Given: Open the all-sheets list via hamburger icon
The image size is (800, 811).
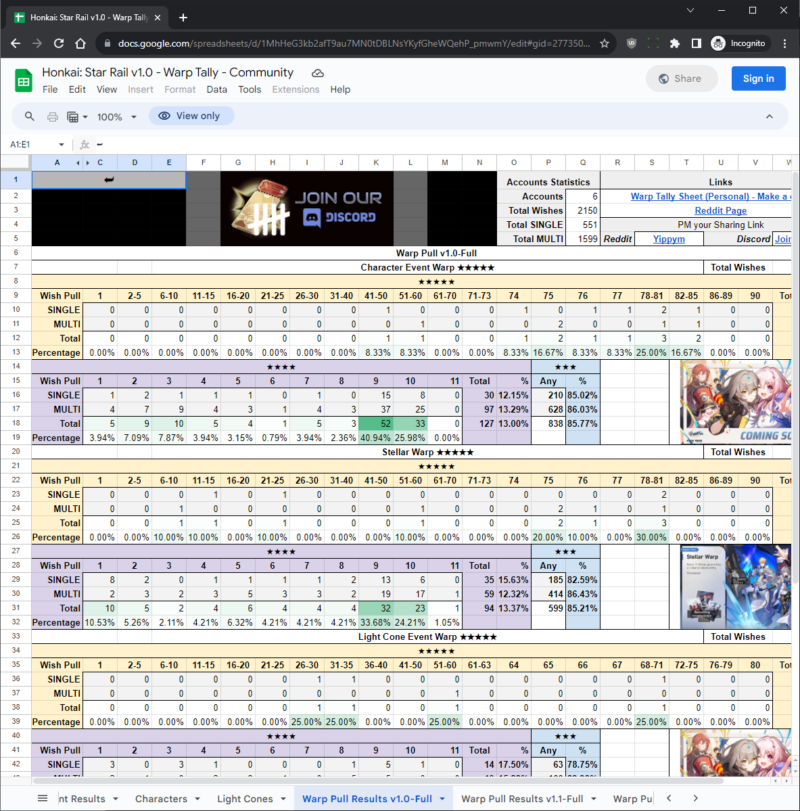Looking at the screenshot, I should [42, 798].
